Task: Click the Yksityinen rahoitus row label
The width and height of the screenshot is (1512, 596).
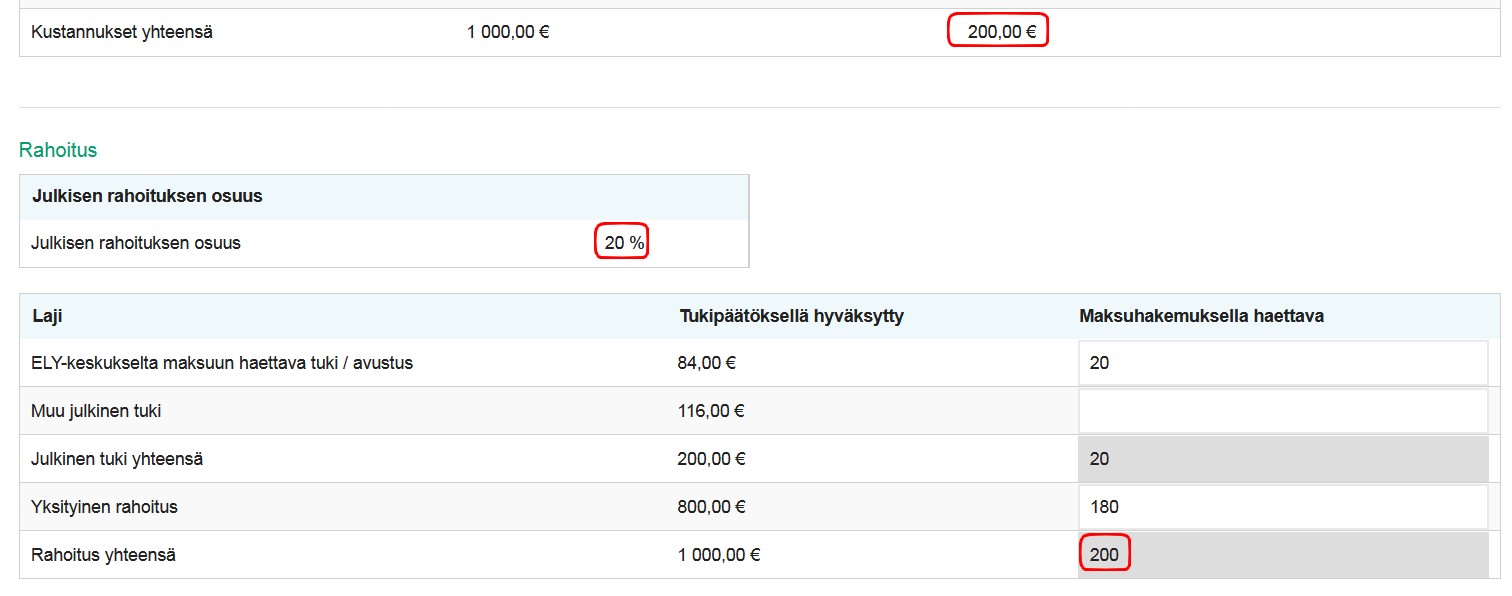Action: click(x=104, y=507)
